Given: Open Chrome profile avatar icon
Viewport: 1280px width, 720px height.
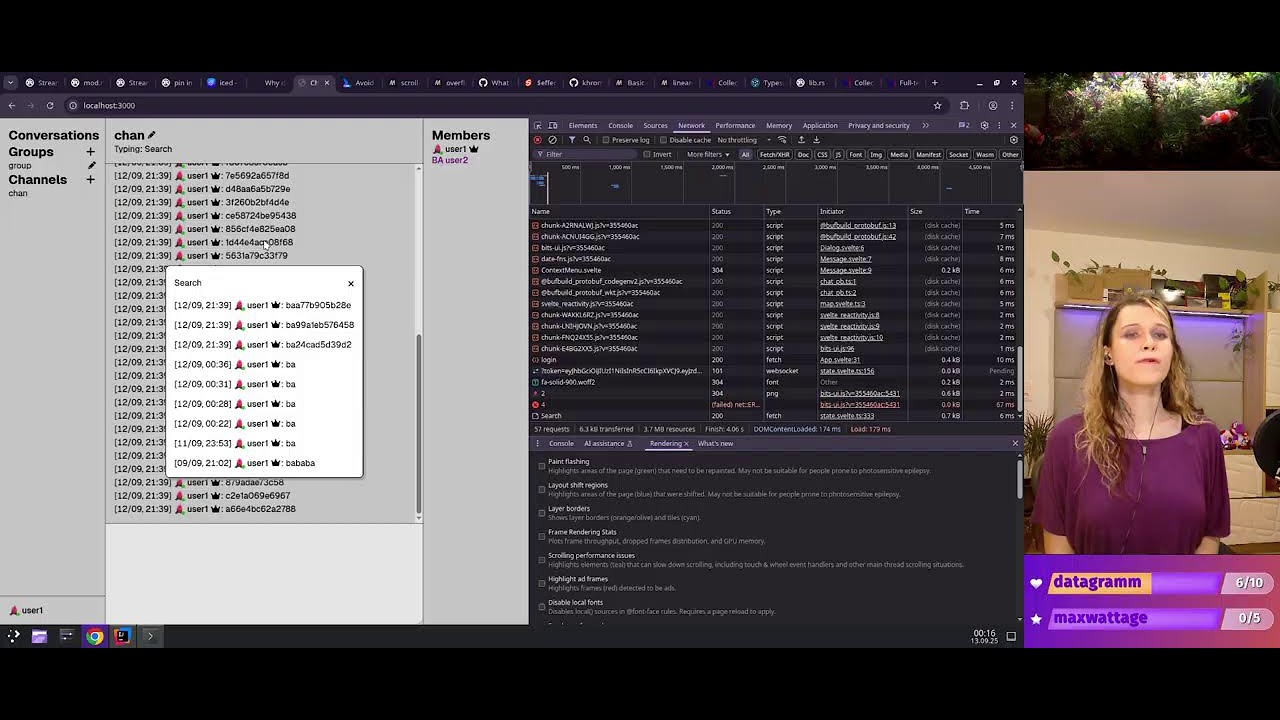Looking at the screenshot, I should pyautogui.click(x=993, y=106).
